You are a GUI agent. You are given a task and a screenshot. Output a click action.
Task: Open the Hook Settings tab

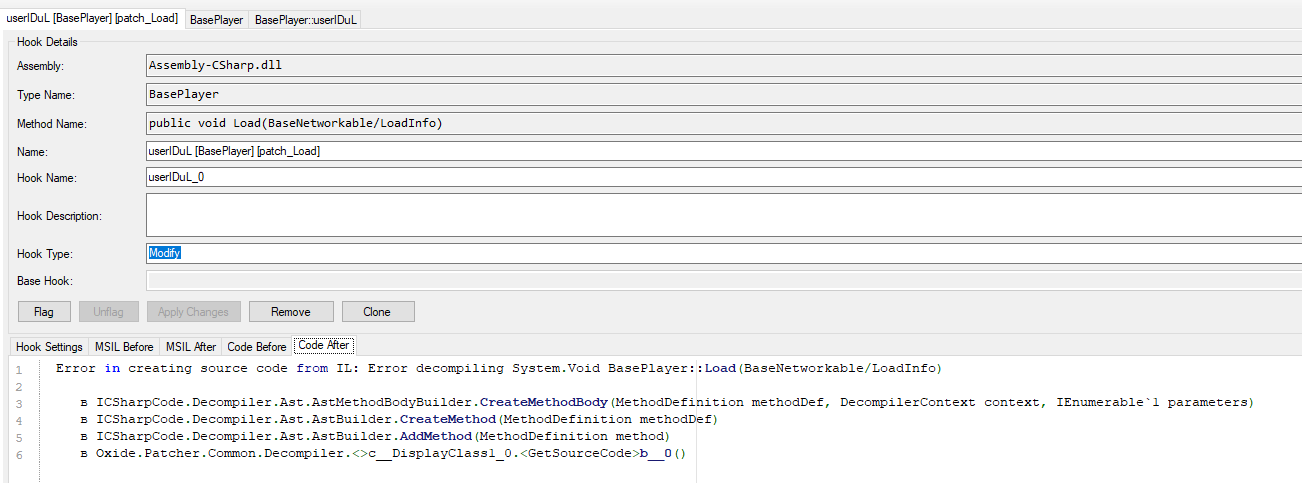click(49, 347)
